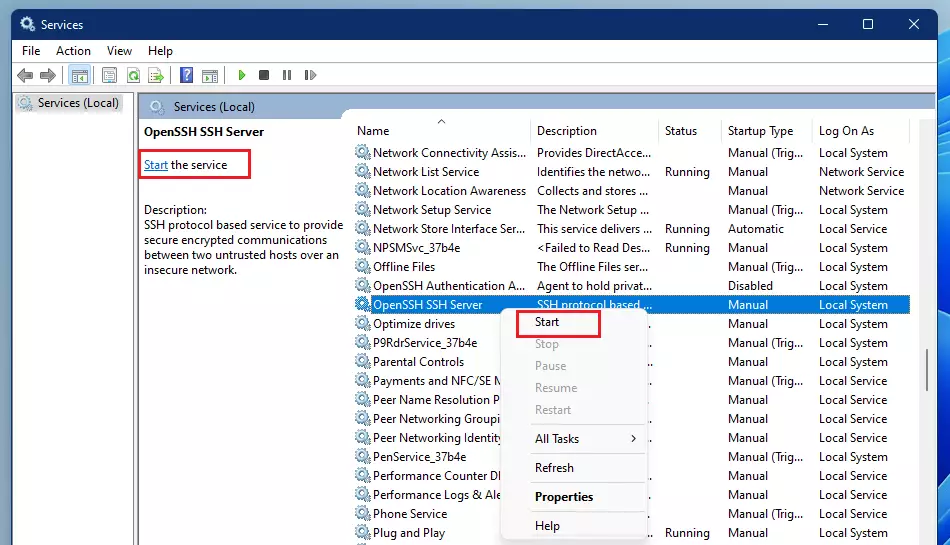
Task: Sort by the Description column header
Action: coord(594,131)
